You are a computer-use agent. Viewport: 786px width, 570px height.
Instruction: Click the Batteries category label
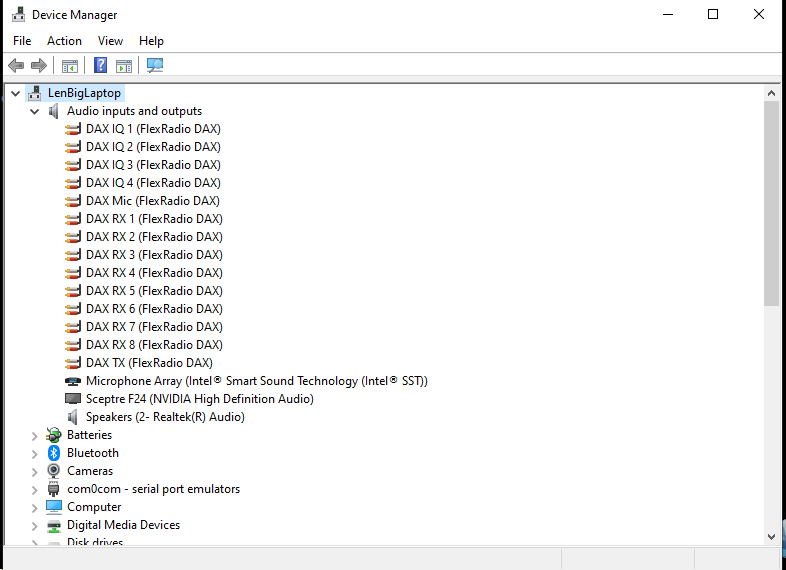pyautogui.click(x=89, y=435)
